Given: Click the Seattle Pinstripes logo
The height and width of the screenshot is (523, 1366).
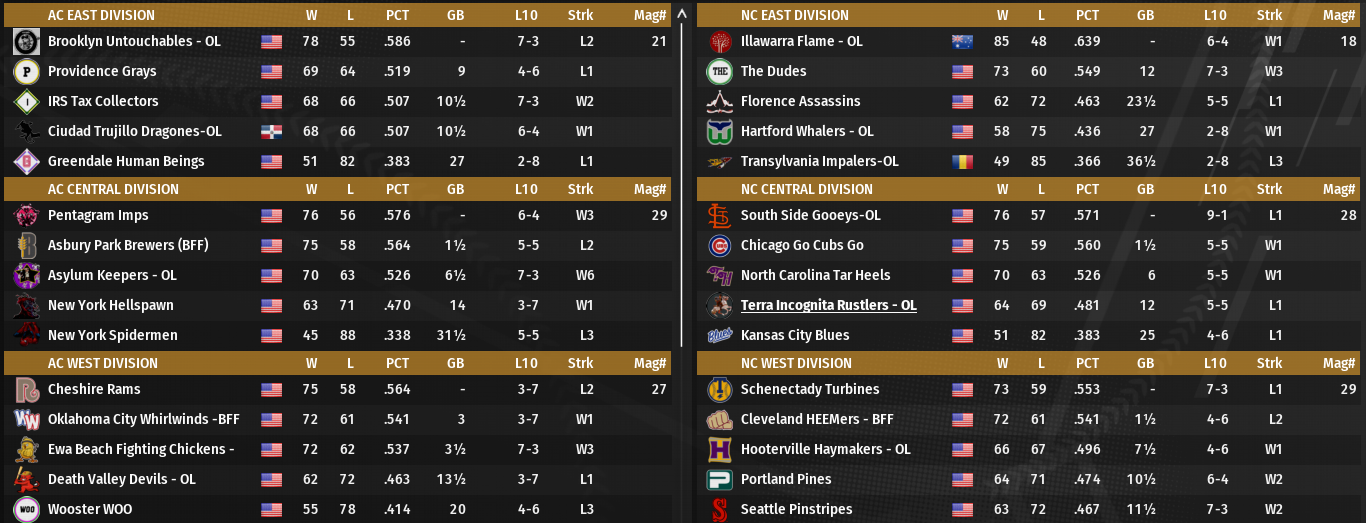Looking at the screenshot, I should (719, 509).
